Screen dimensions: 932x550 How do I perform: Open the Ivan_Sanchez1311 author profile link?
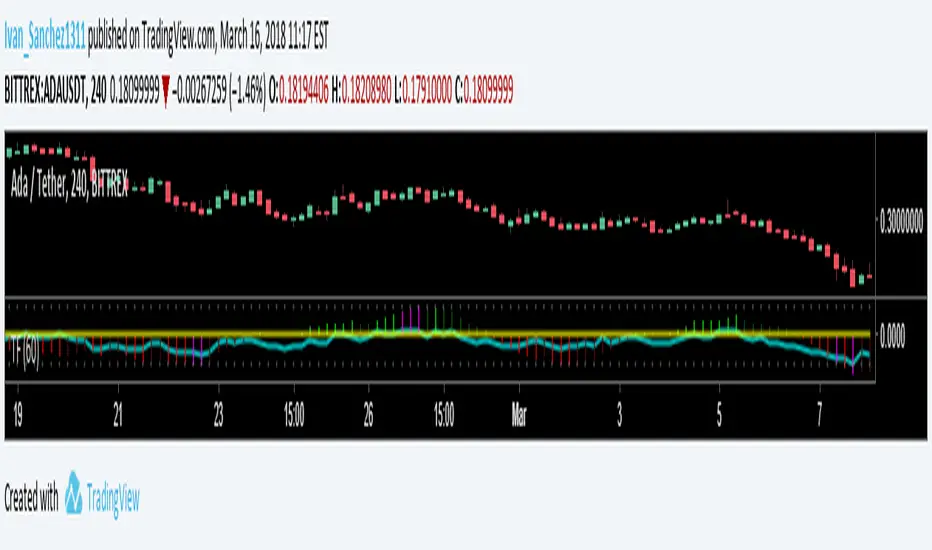pos(45,37)
